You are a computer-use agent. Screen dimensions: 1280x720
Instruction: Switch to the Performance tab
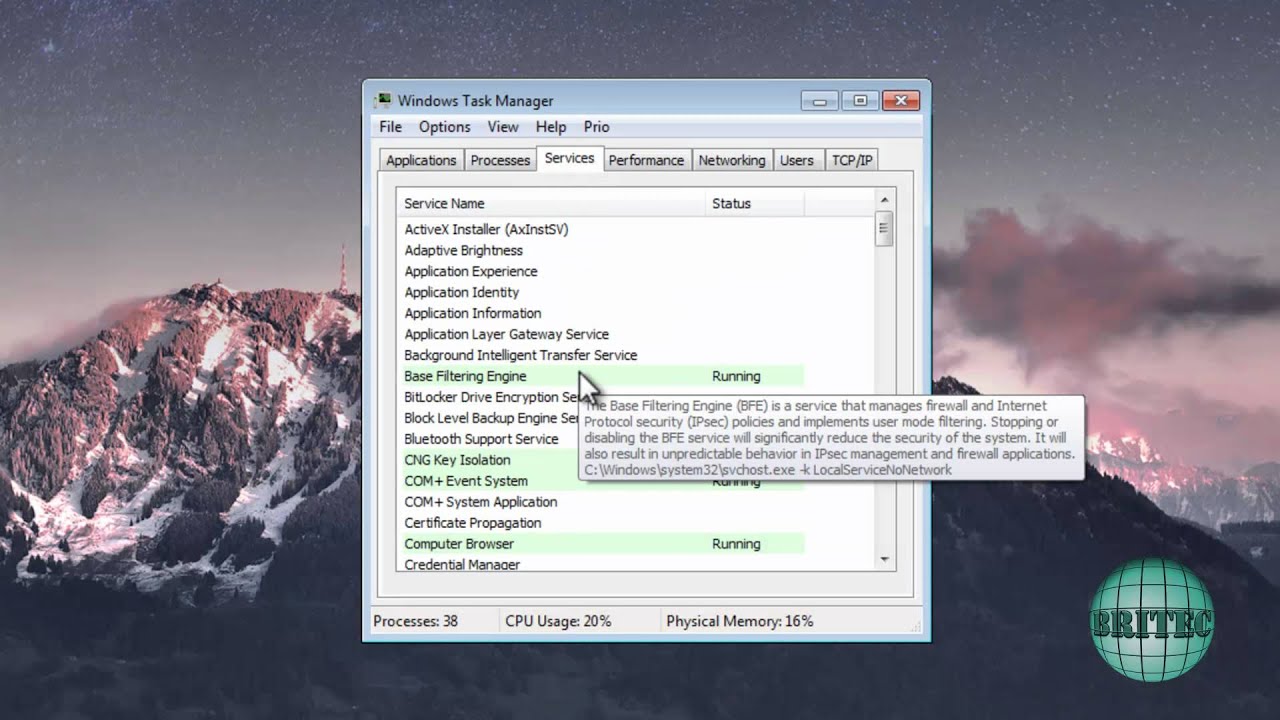tap(646, 160)
